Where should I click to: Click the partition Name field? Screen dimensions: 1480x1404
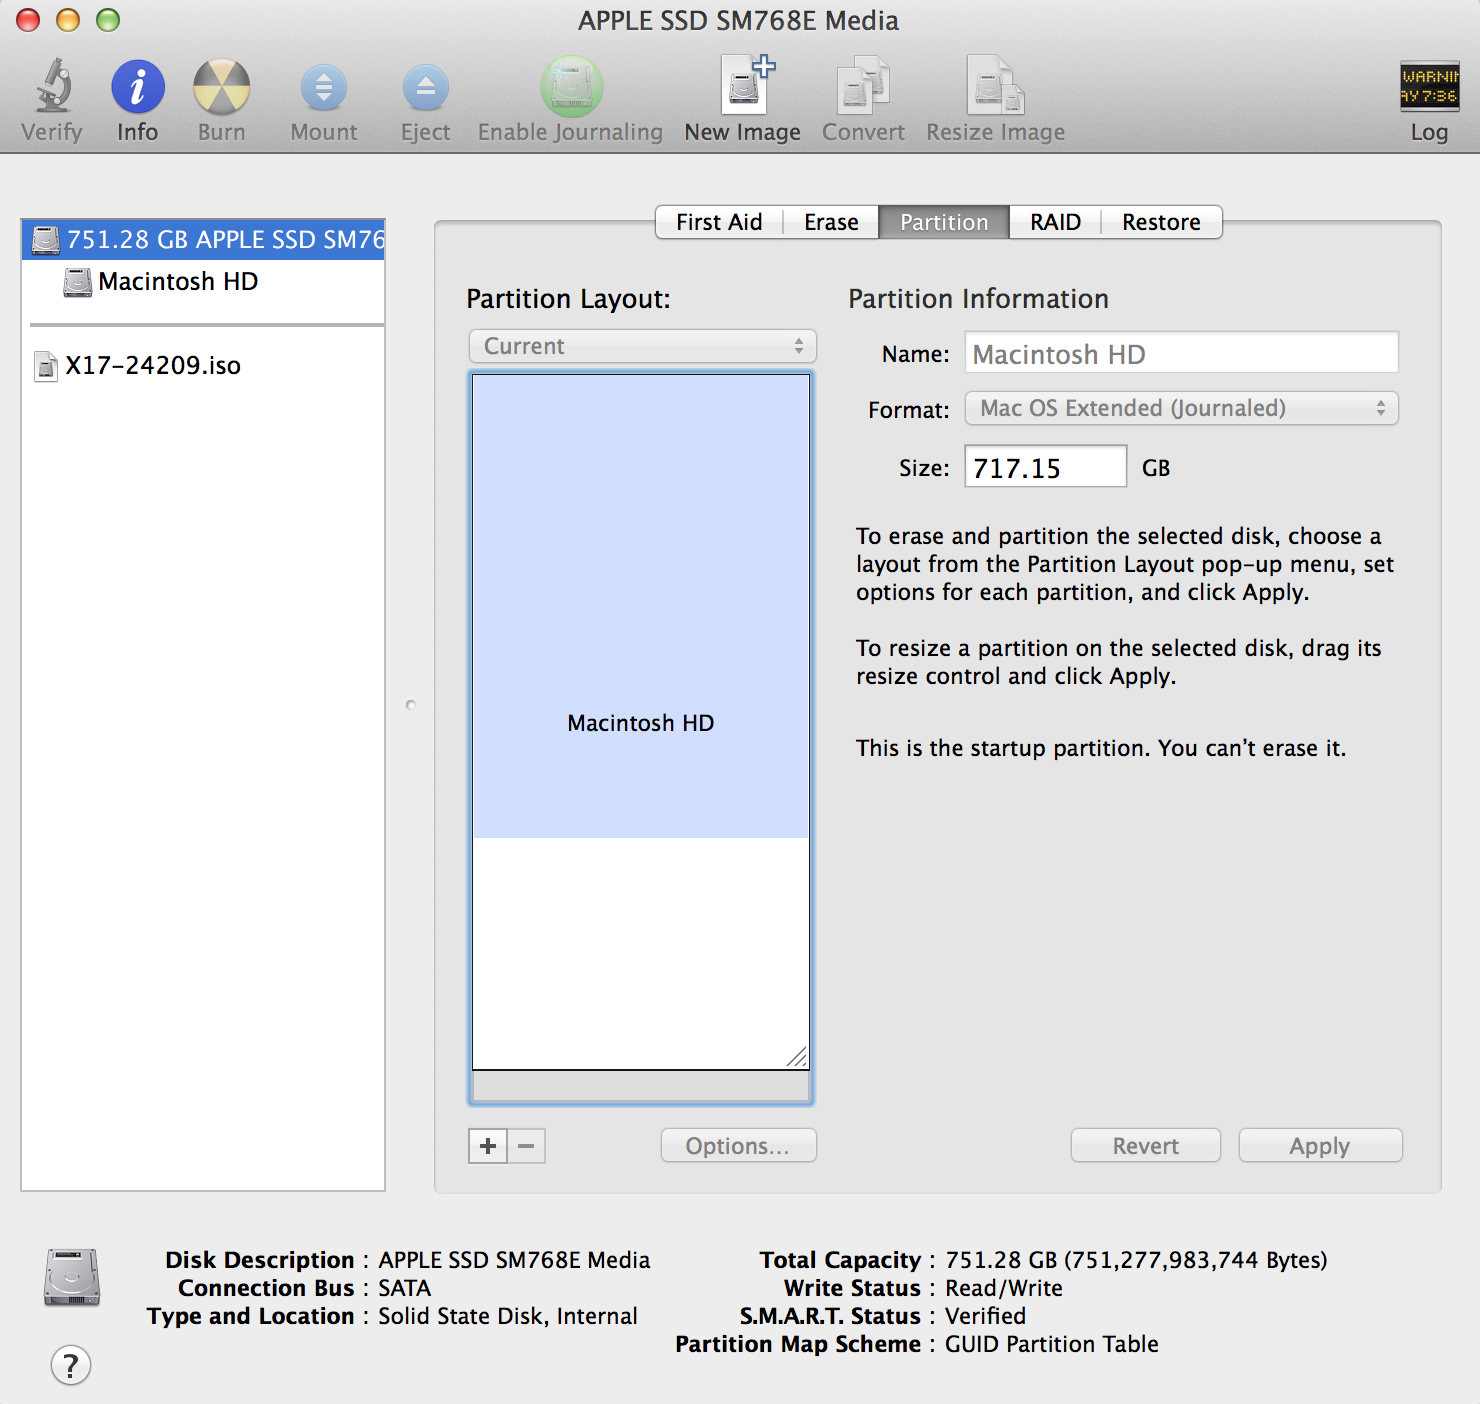(x=1181, y=353)
